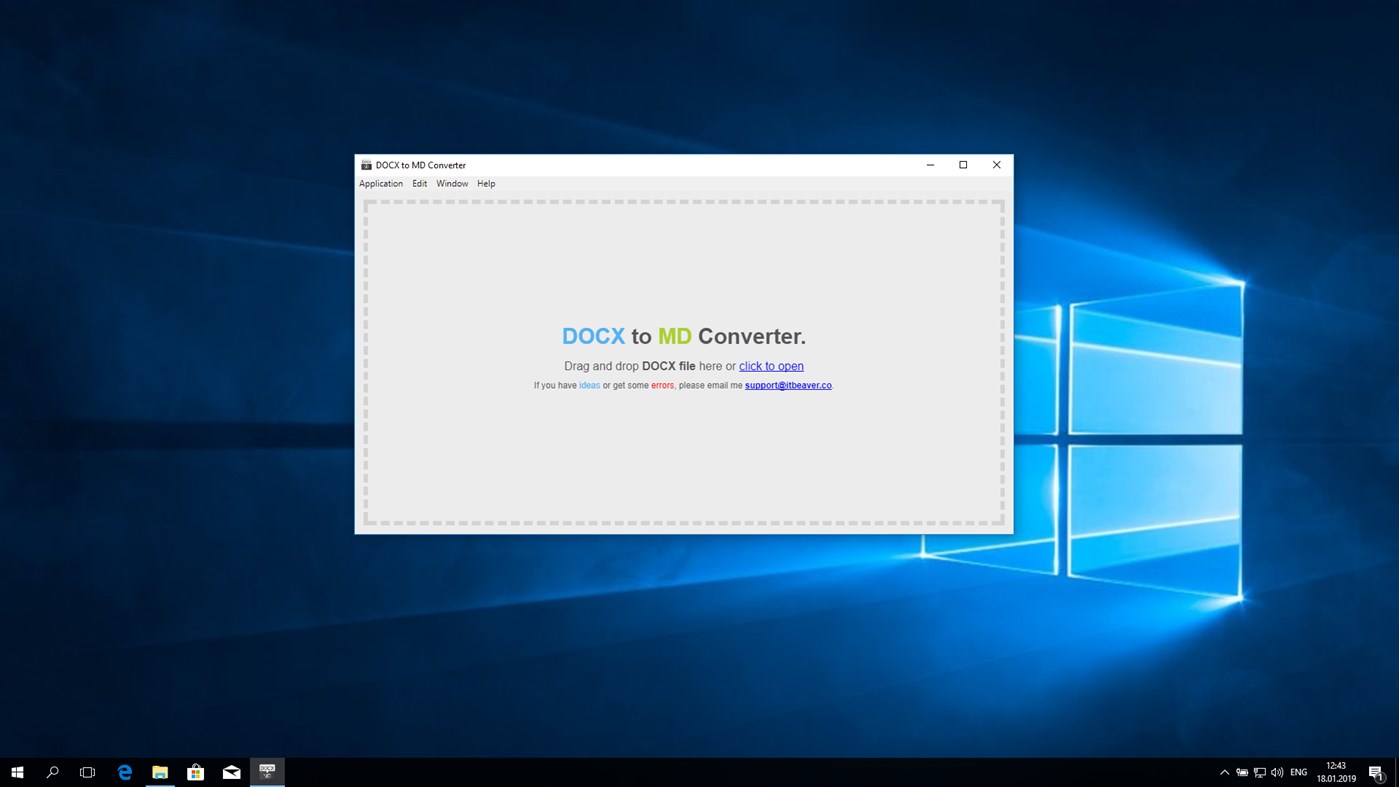
Task: Open the Help menu
Action: [485, 183]
